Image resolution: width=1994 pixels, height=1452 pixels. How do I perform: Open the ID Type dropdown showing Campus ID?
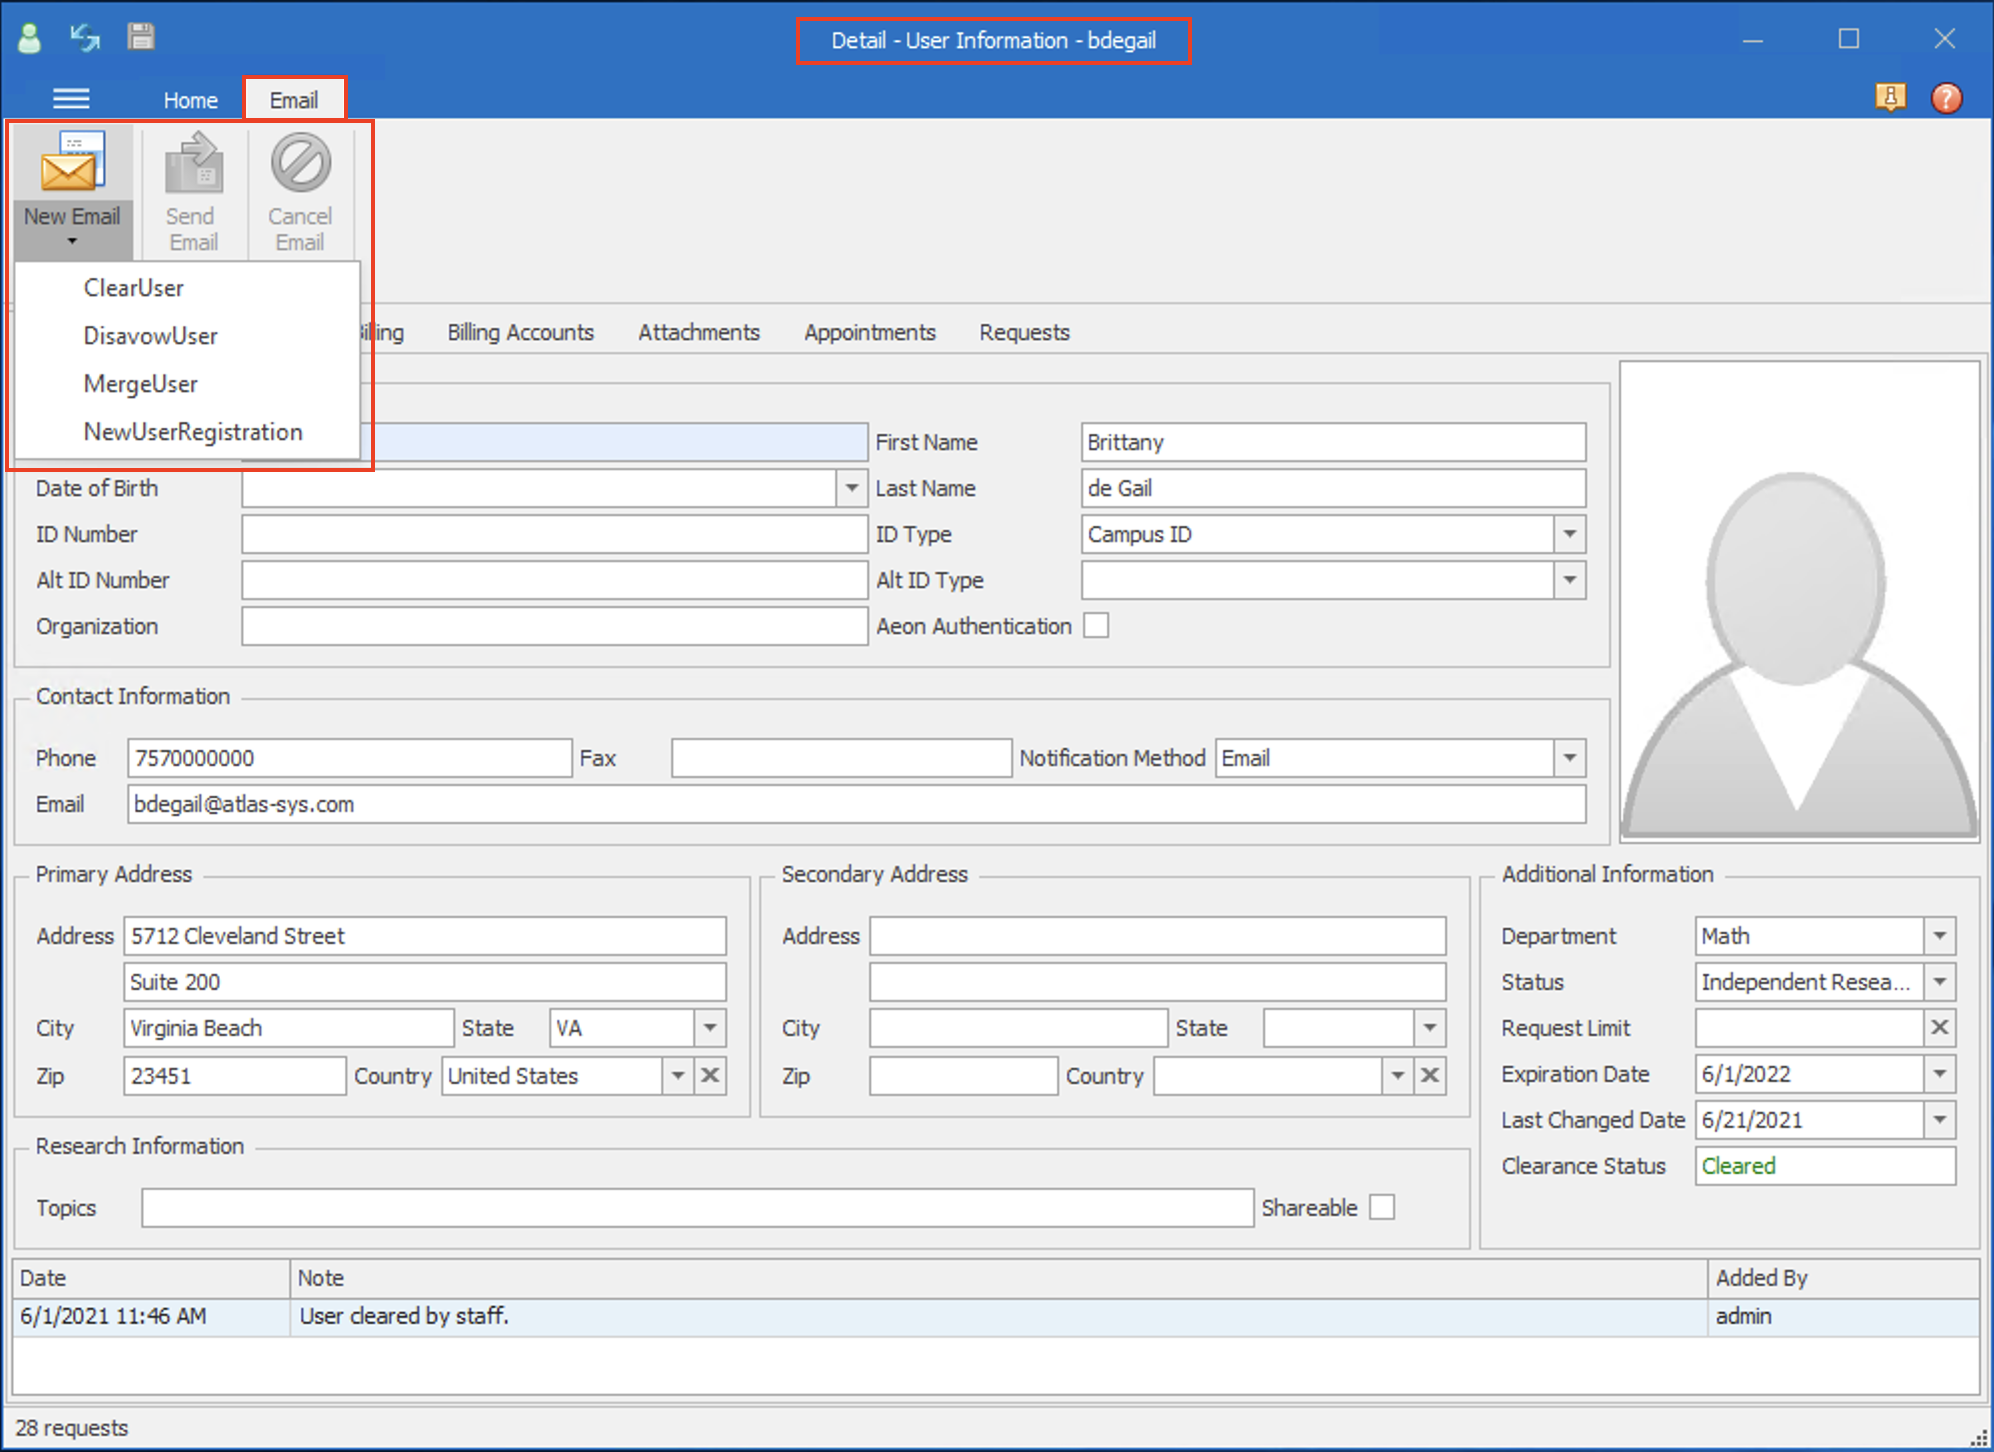1569,534
